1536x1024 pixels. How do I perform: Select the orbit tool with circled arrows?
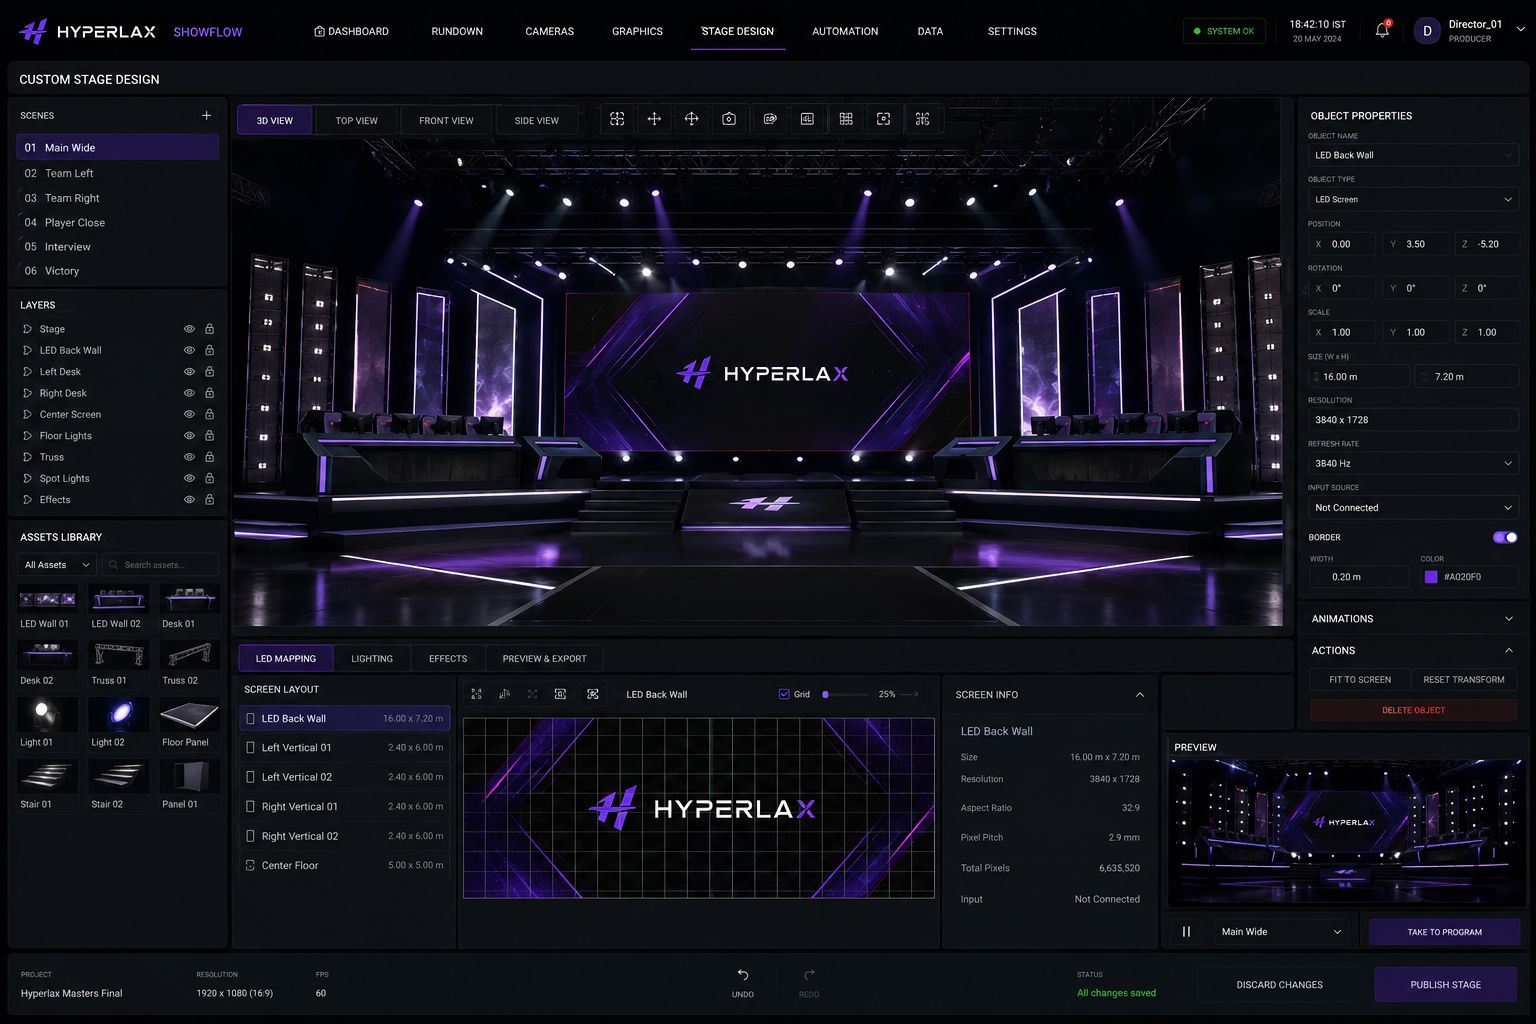[691, 119]
